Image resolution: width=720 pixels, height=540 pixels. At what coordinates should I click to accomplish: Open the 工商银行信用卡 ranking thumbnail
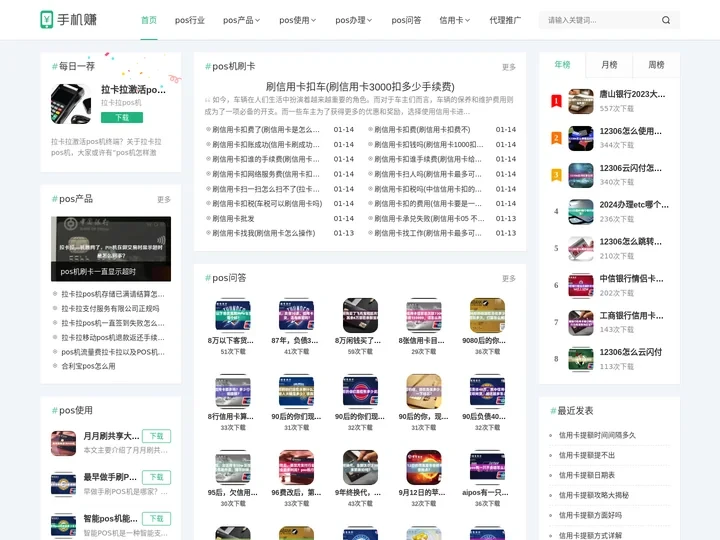581,322
